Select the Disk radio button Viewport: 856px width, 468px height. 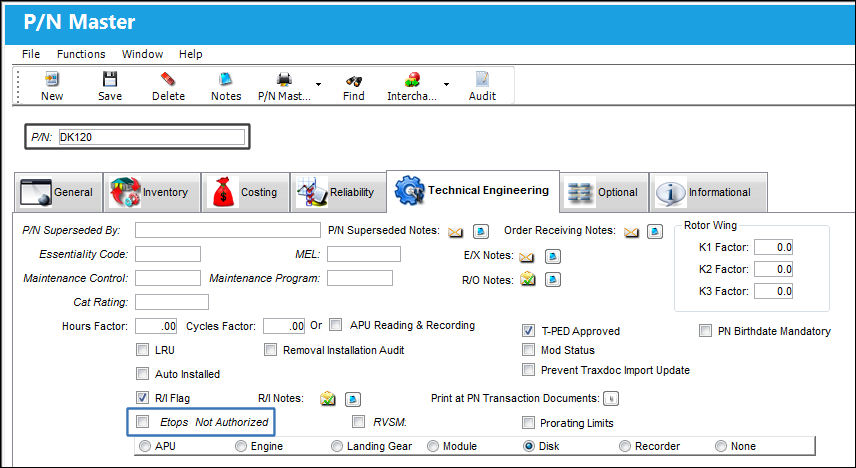(529, 446)
